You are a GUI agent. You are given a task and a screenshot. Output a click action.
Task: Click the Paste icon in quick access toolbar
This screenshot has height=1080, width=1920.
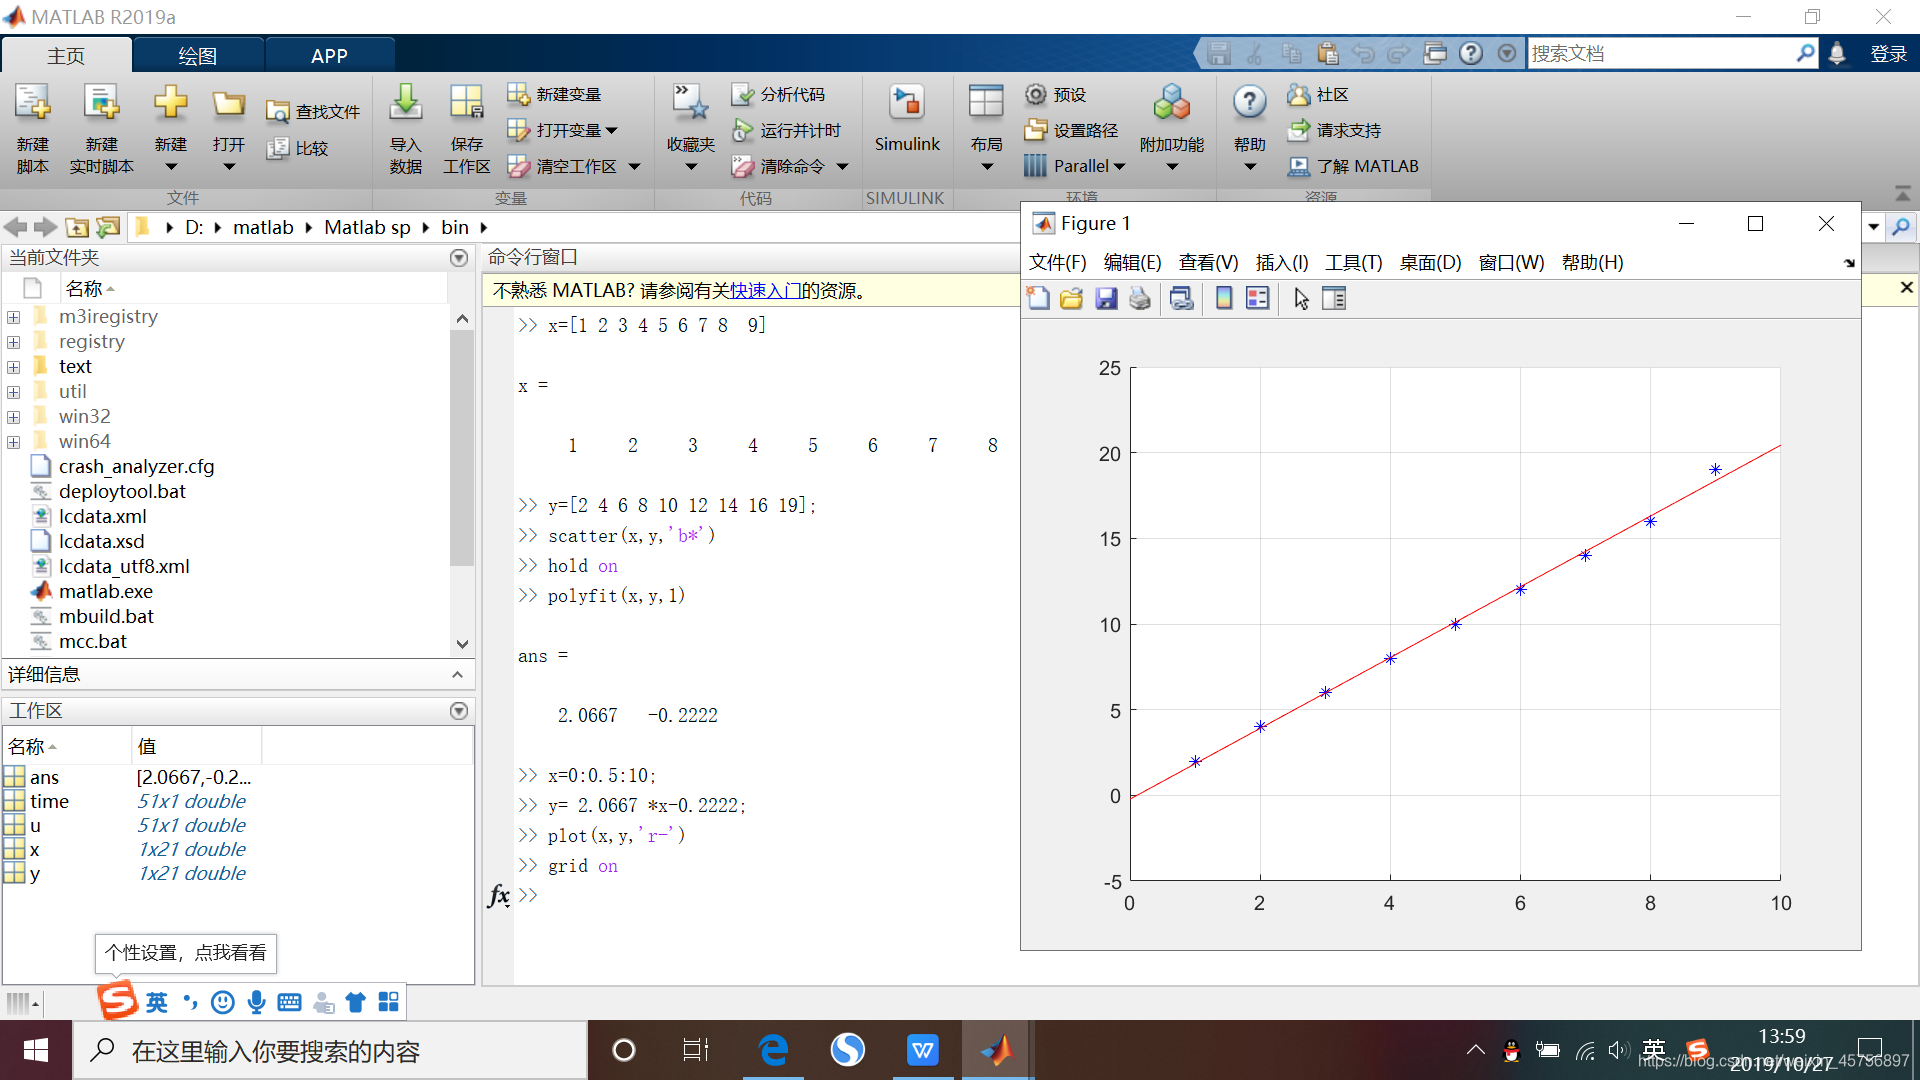tap(1328, 54)
